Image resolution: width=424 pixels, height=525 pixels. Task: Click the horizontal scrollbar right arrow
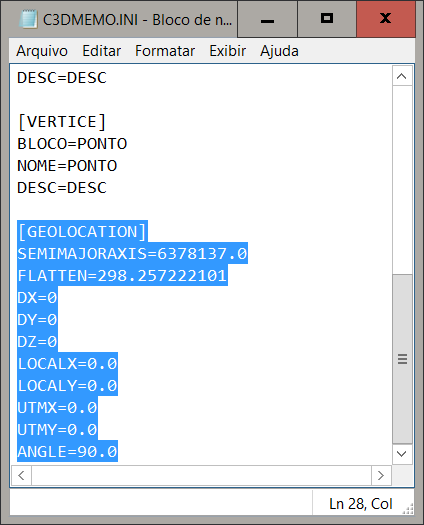[x=381, y=475]
